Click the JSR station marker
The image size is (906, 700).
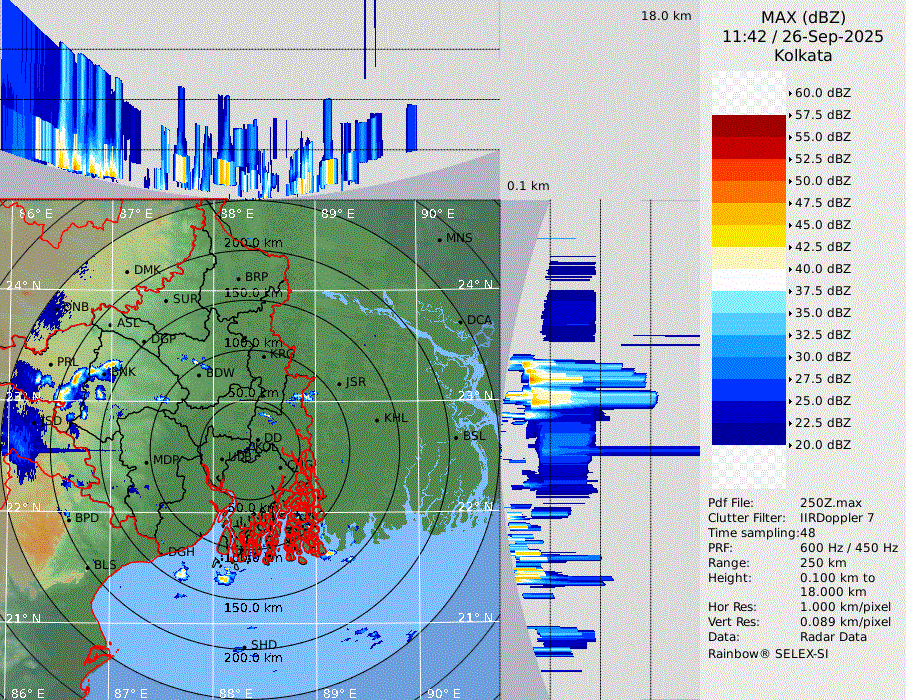339,383
